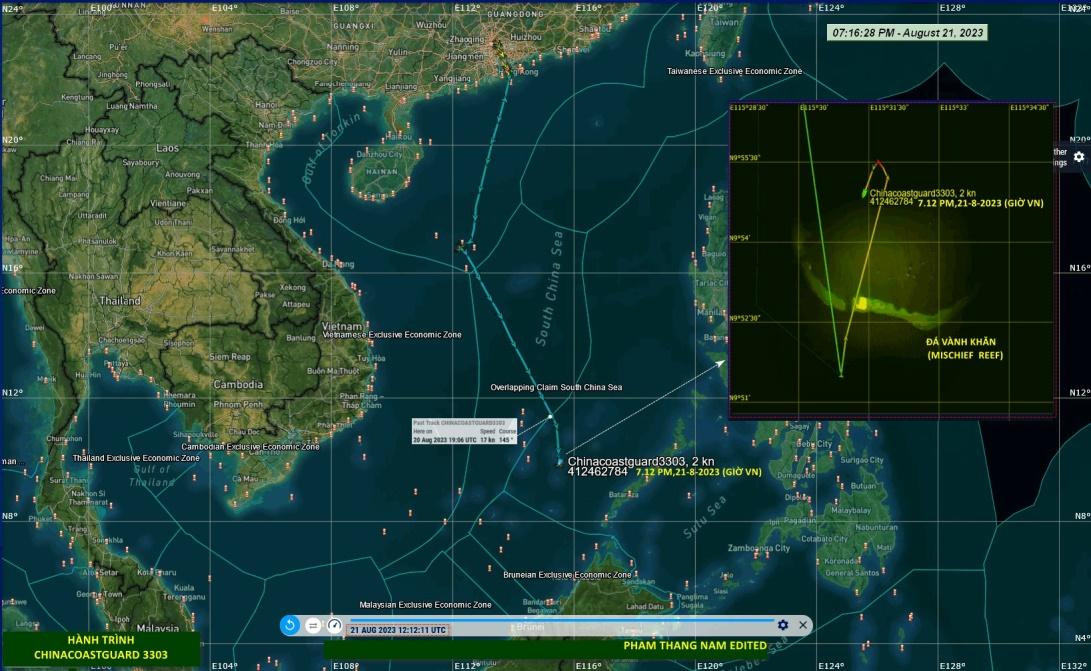Click the Sulu Sea label
This screenshot has width=1091, height=671.
(705, 517)
